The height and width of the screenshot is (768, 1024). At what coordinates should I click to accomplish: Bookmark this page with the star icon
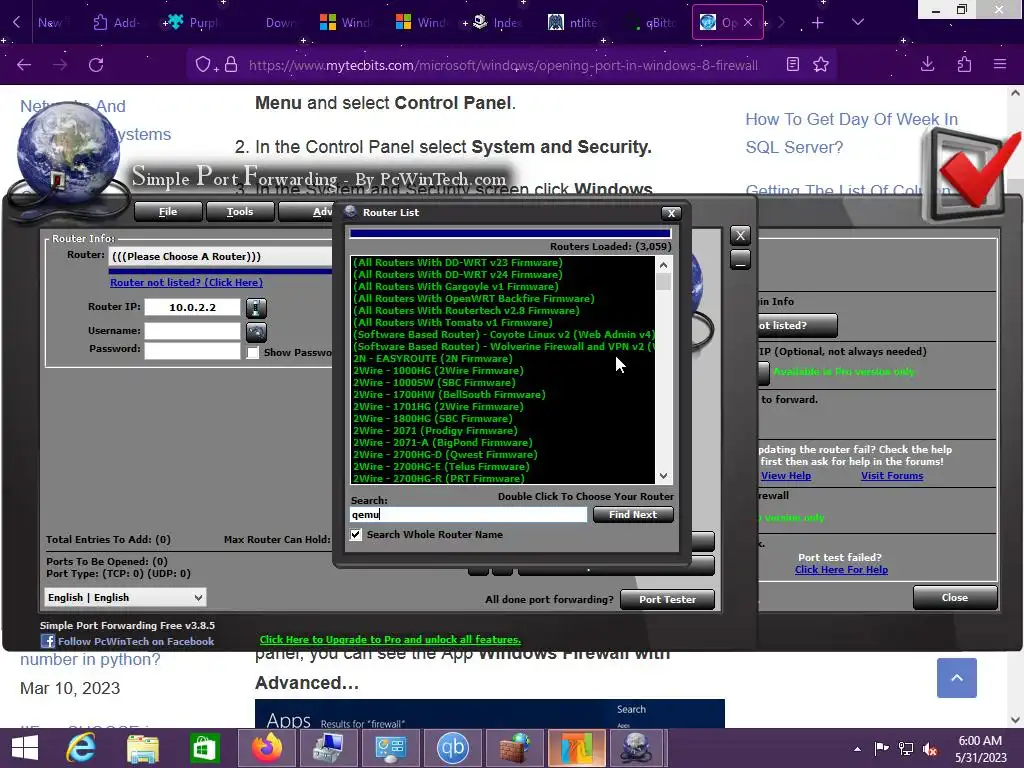point(821,65)
